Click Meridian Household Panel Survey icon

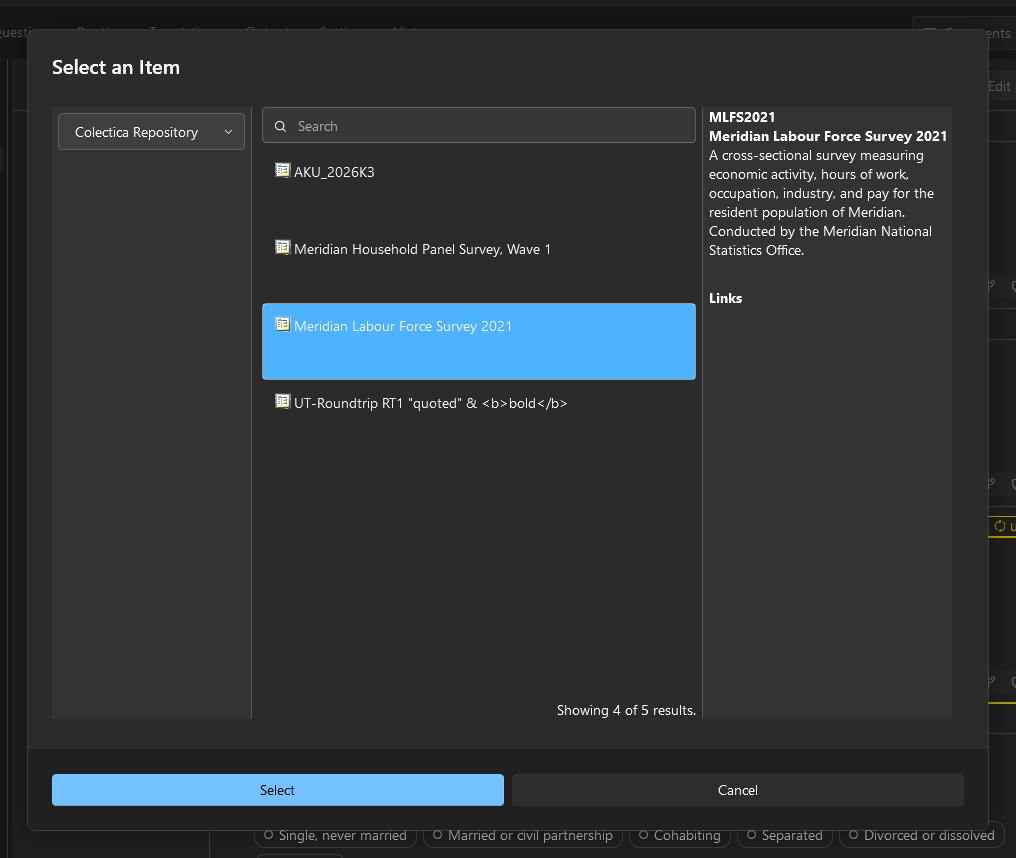283,248
